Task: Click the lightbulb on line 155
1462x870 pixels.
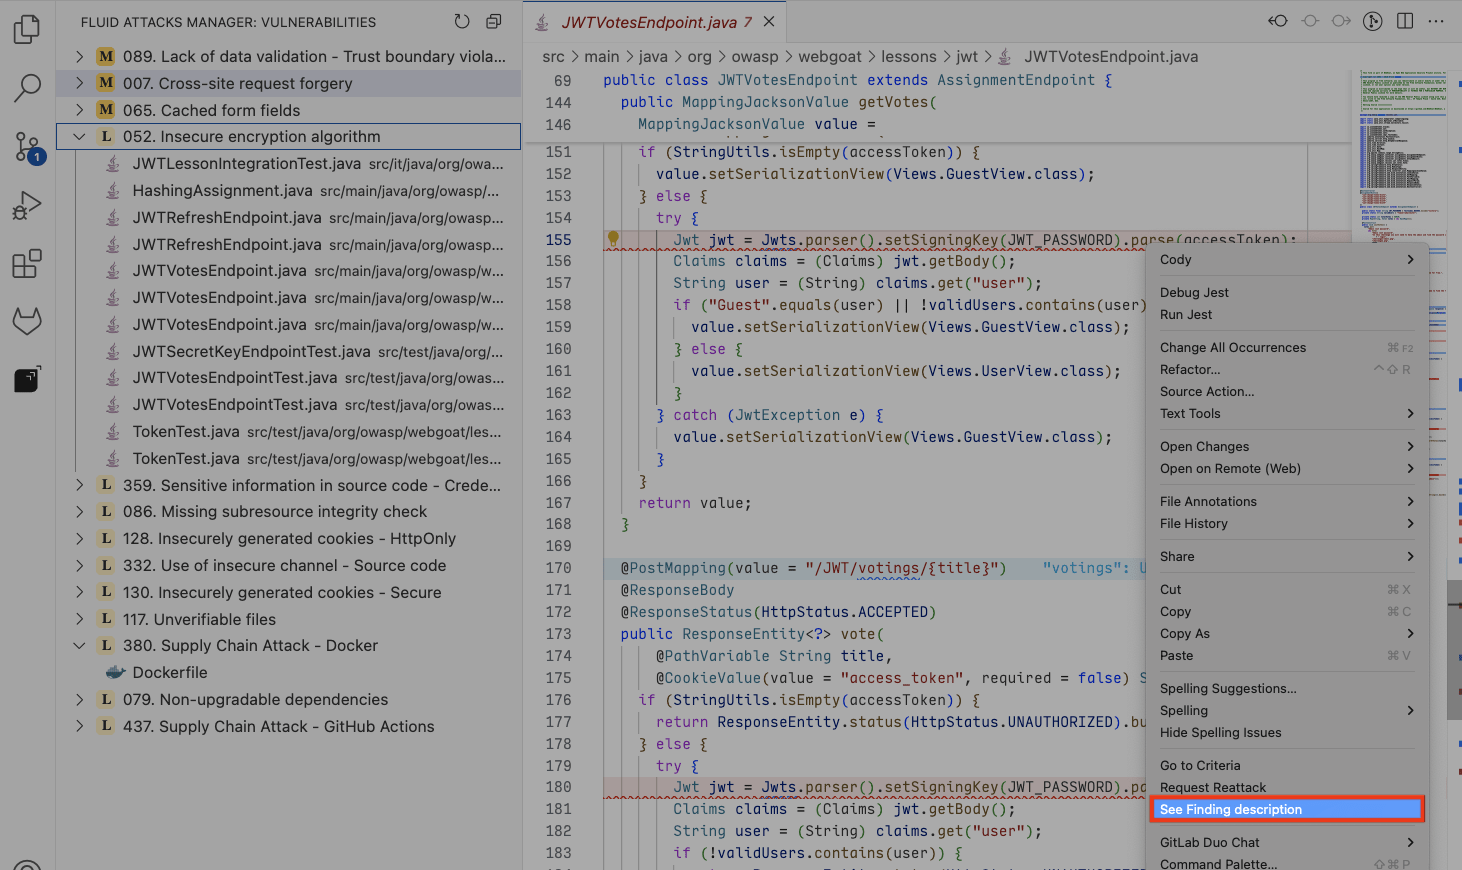Action: (x=613, y=239)
